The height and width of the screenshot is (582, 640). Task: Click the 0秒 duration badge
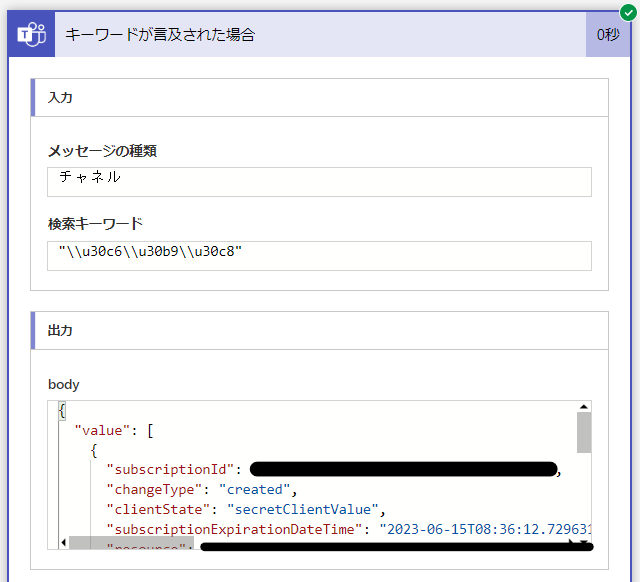[608, 35]
